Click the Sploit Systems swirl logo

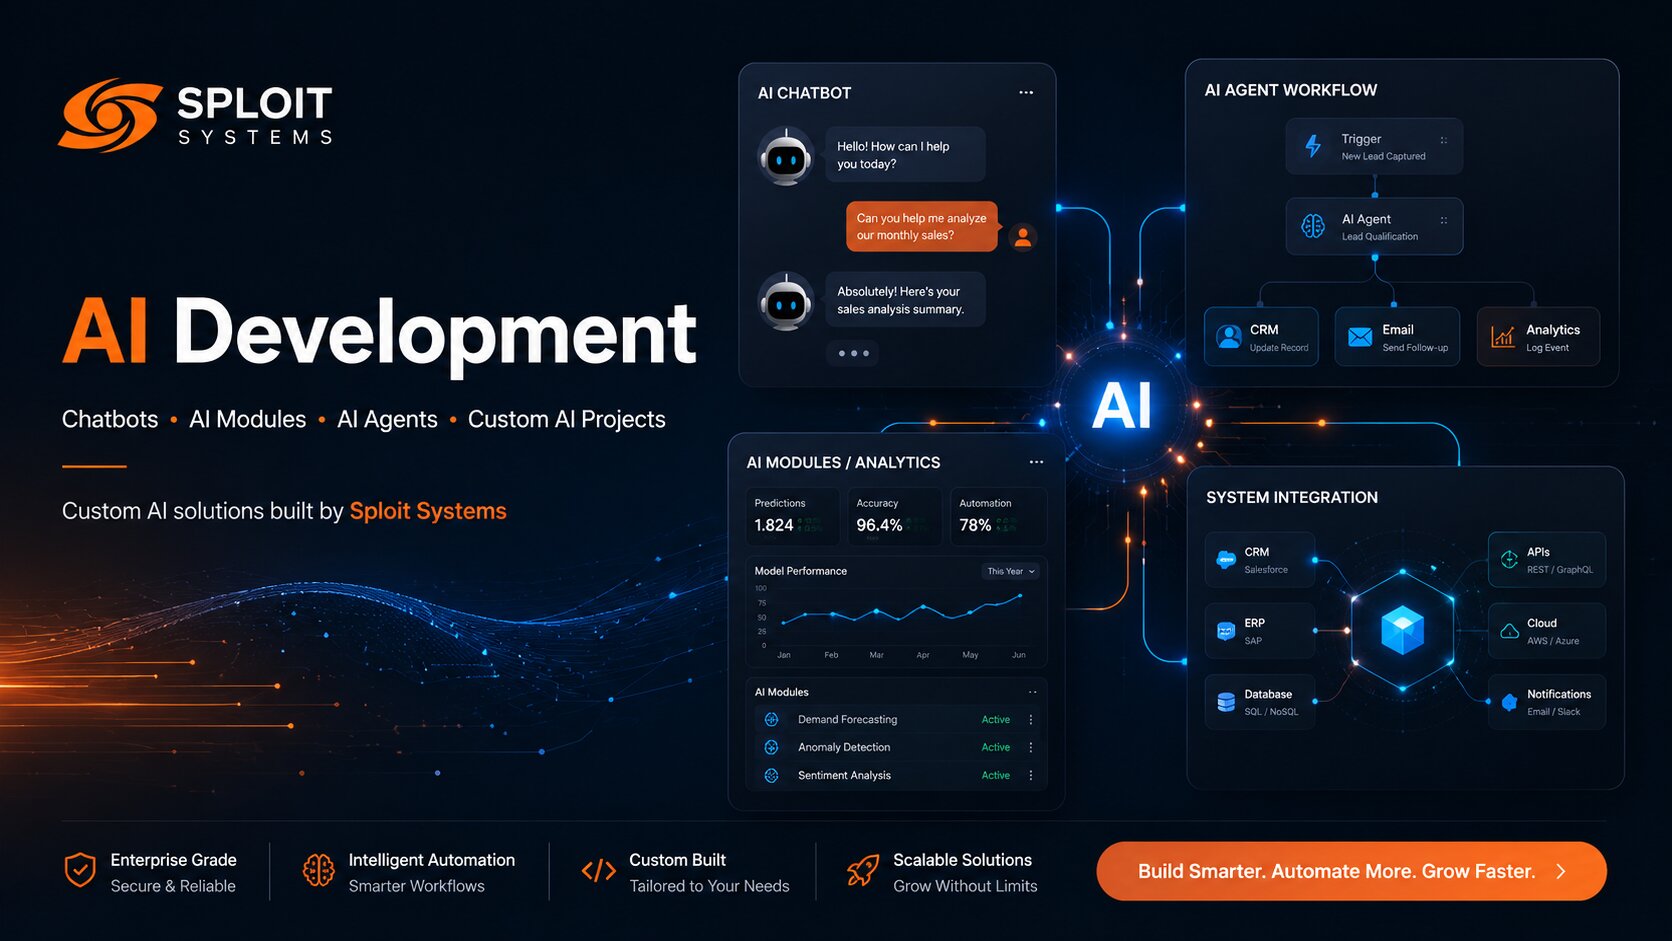[x=110, y=115]
